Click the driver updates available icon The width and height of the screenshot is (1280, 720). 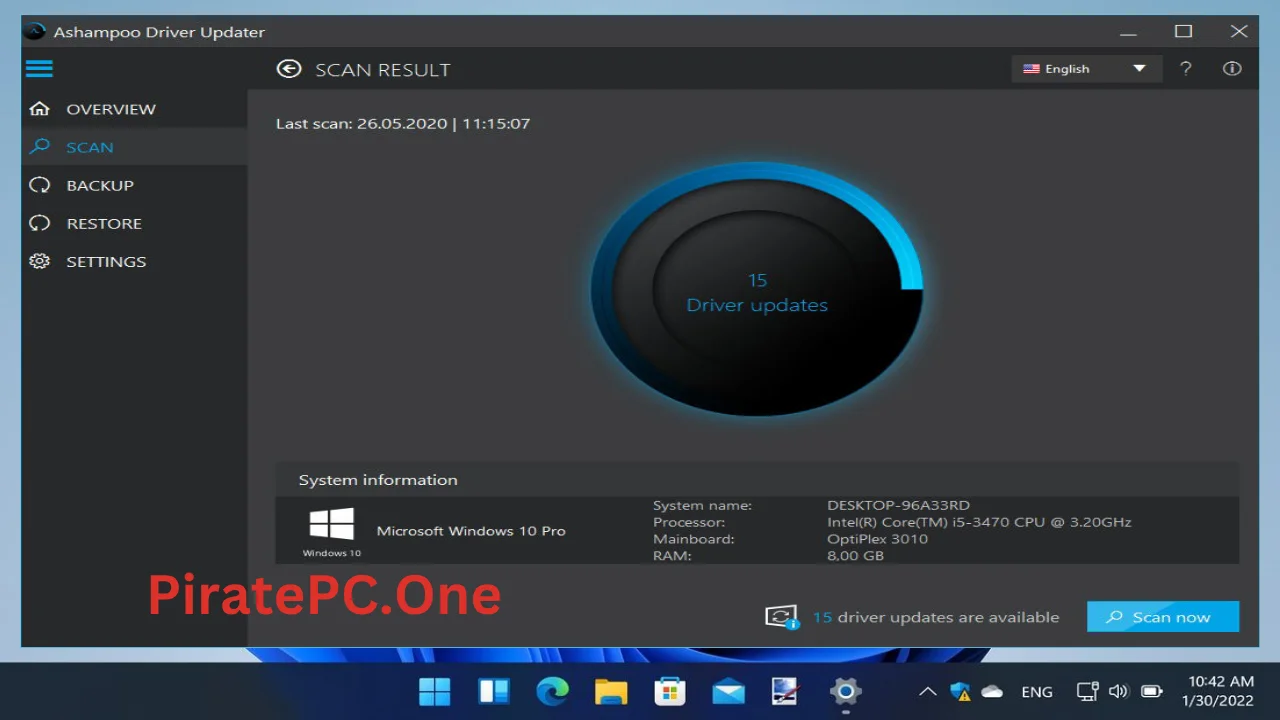click(x=782, y=617)
